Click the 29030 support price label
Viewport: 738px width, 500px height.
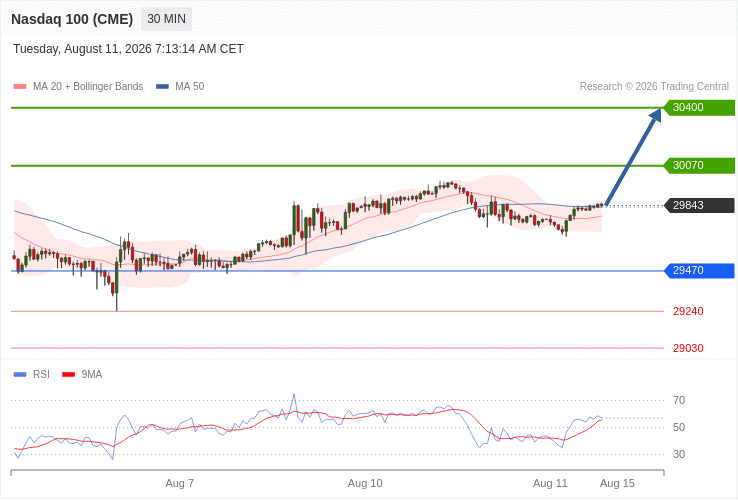coord(688,348)
